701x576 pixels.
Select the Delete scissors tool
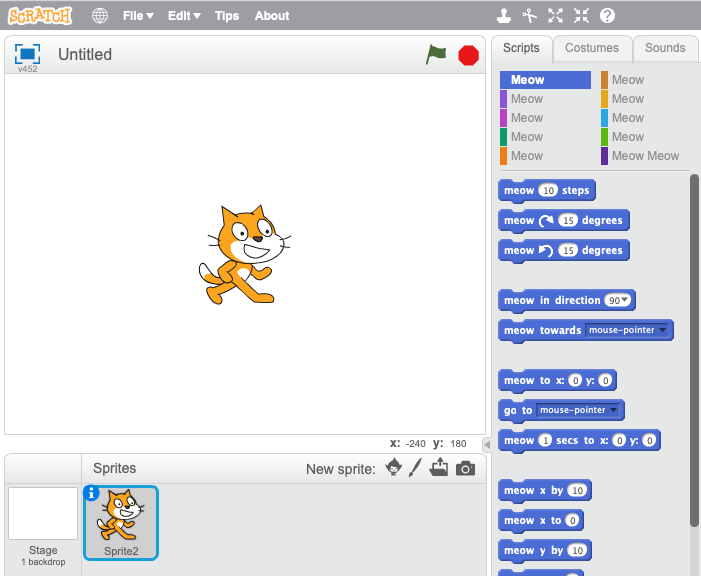[530, 16]
